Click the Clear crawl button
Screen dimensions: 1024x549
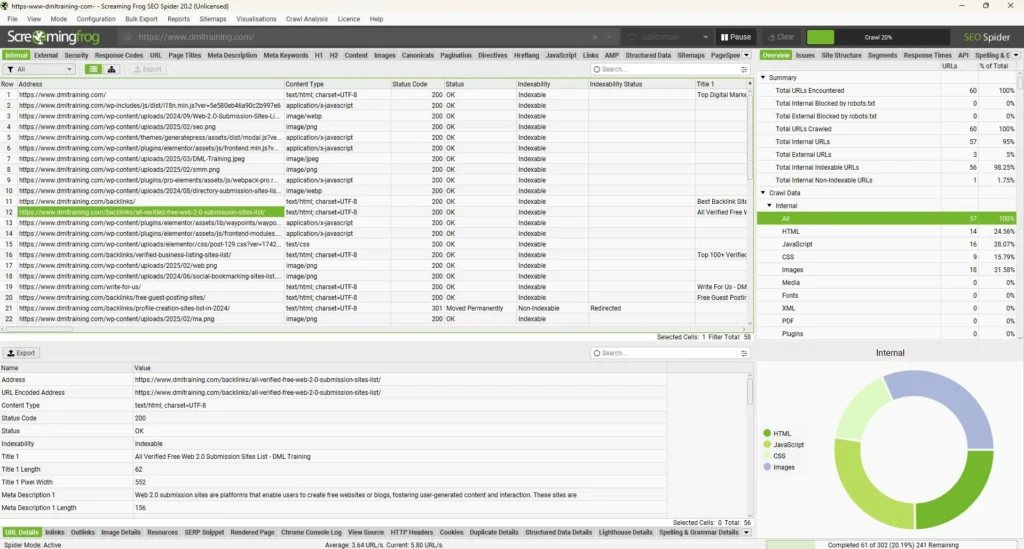pos(781,37)
